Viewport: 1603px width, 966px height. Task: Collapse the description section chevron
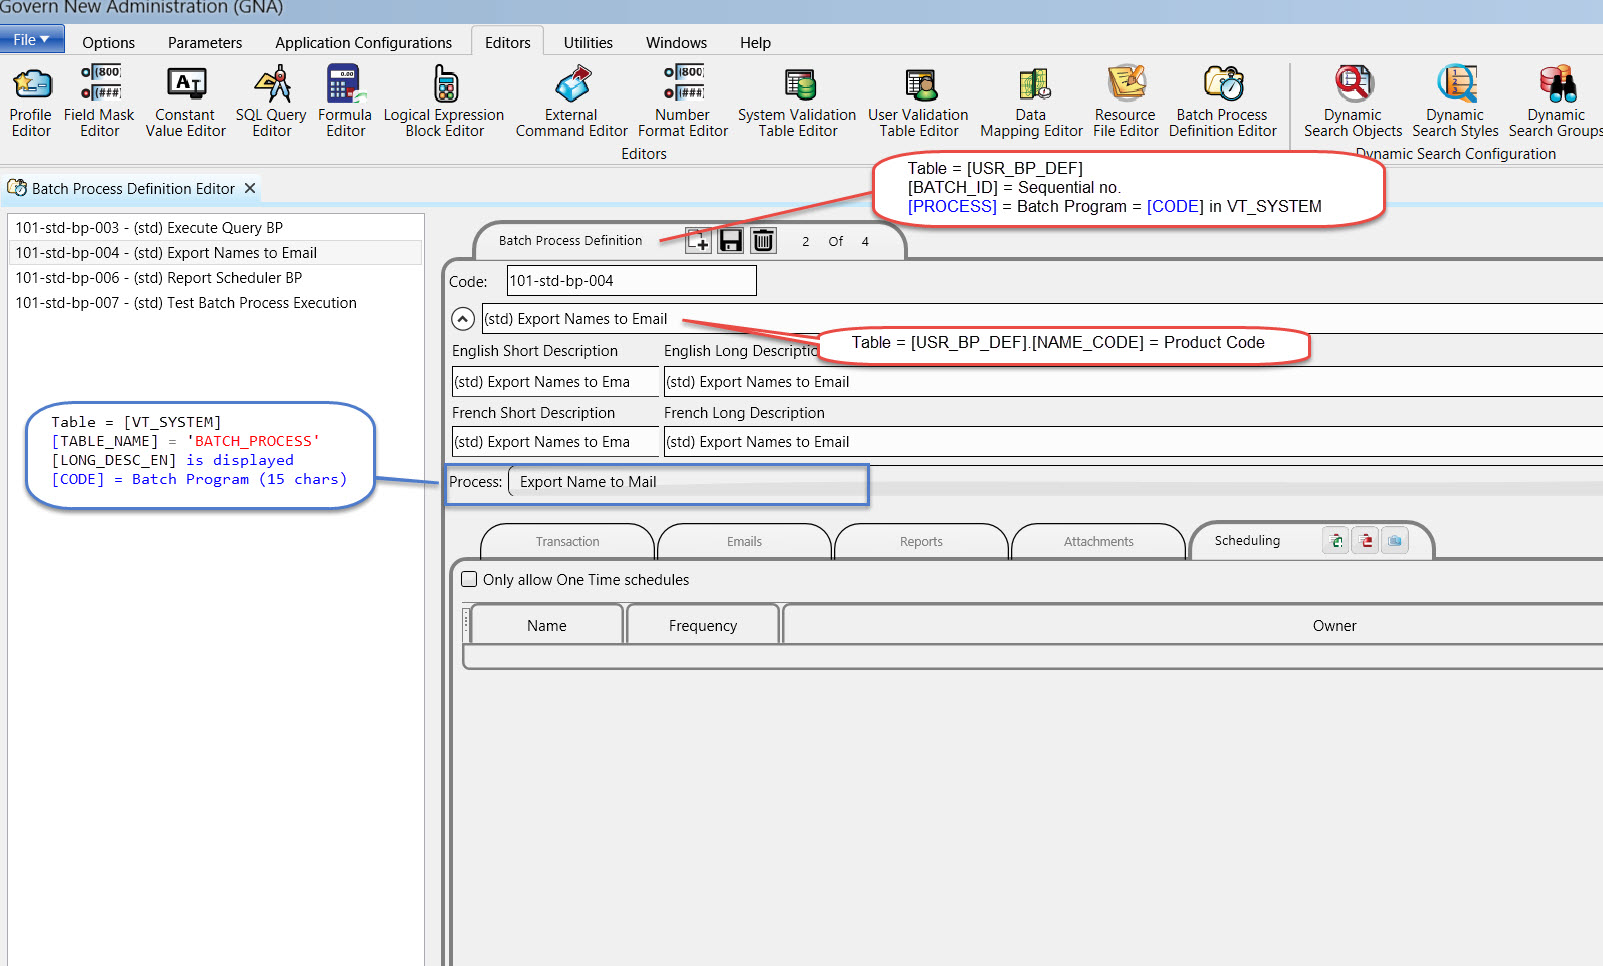462,319
